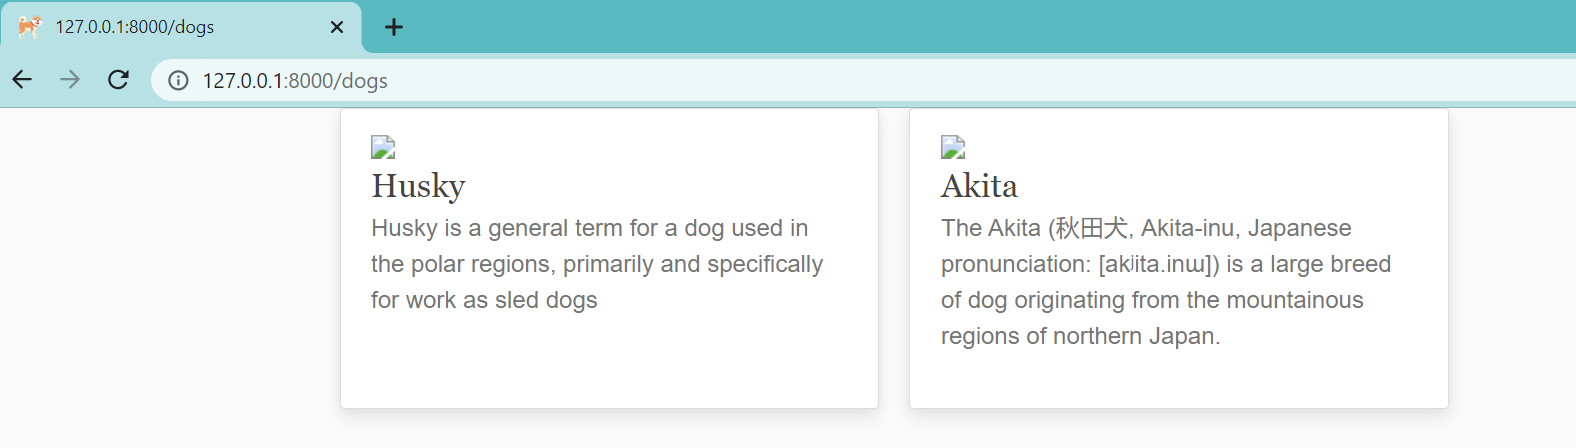Click empty address bar area right of URL
The image size is (1576, 448).
[x=980, y=81]
